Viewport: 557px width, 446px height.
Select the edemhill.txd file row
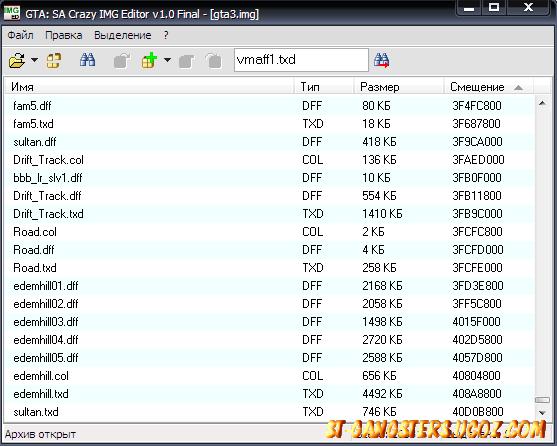pyautogui.click(x=269, y=394)
